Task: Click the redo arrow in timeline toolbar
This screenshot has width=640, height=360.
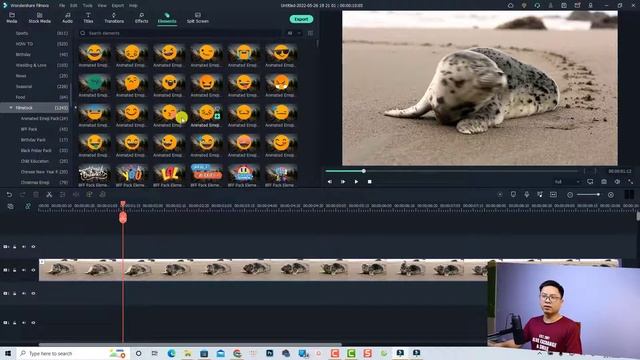Action: [22, 195]
